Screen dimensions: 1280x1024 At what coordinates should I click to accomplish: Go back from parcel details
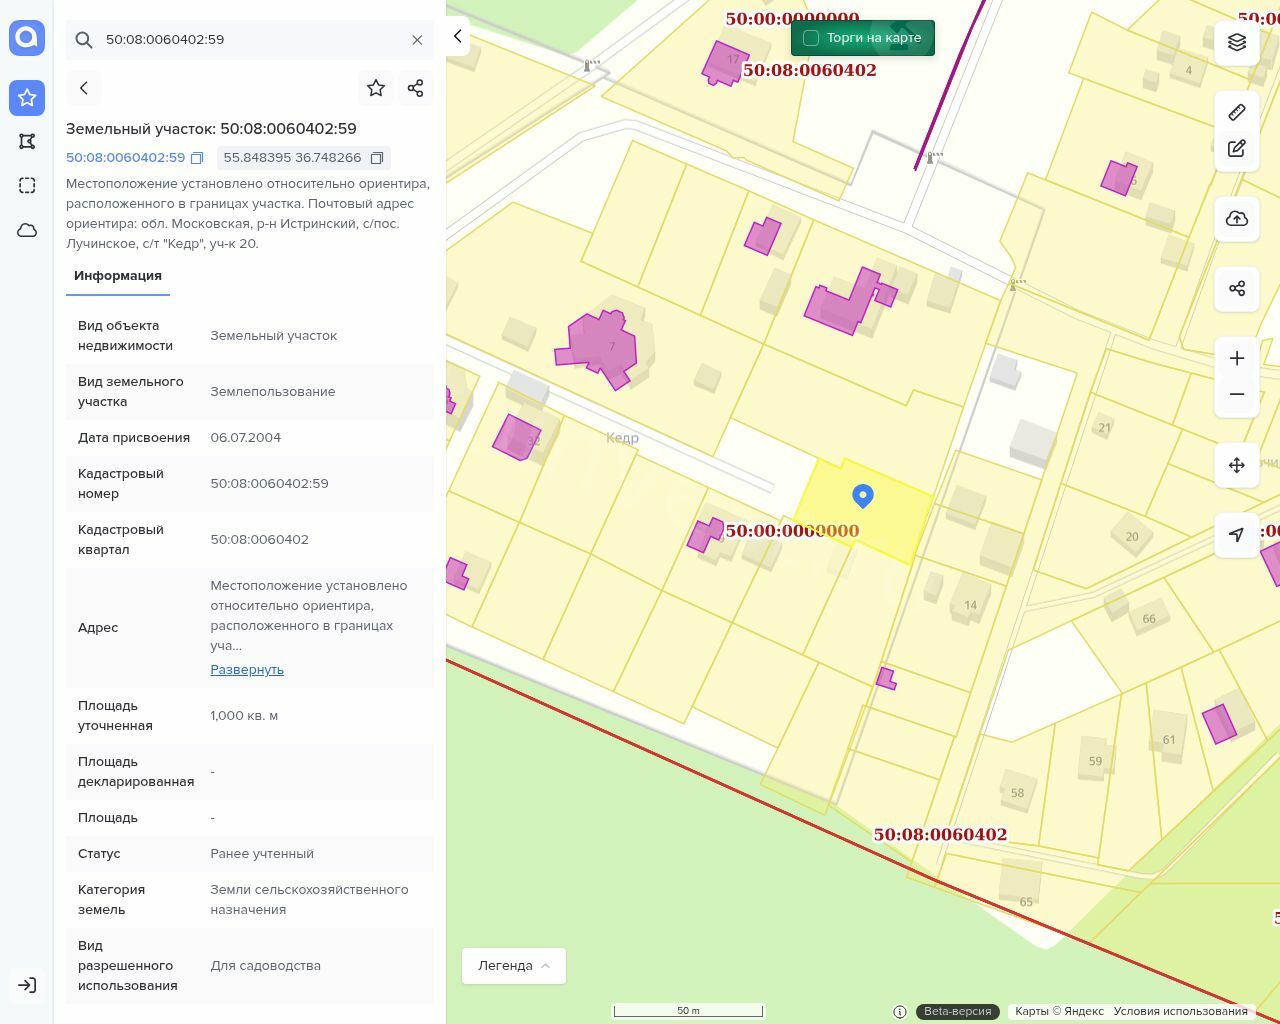coord(84,88)
